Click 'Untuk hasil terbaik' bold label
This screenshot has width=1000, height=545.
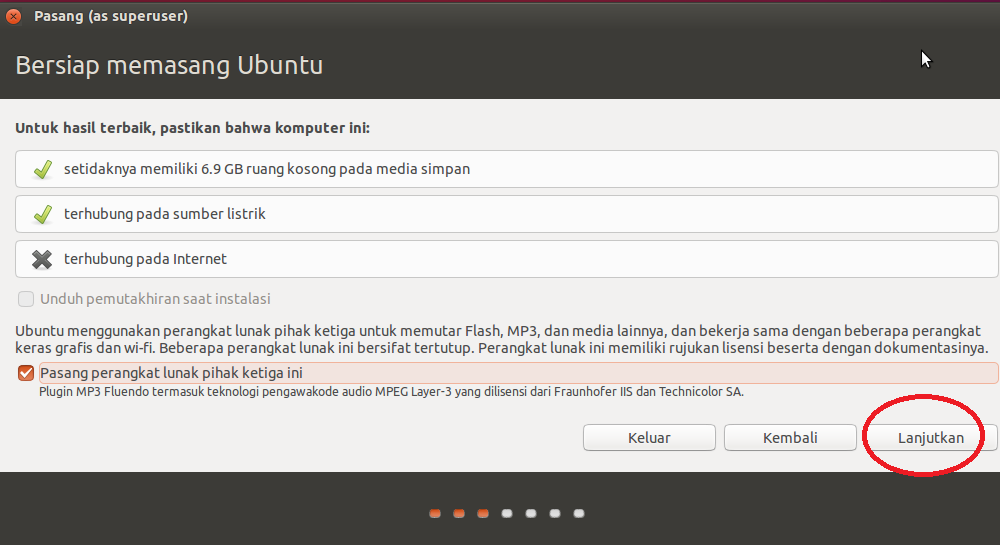193,128
